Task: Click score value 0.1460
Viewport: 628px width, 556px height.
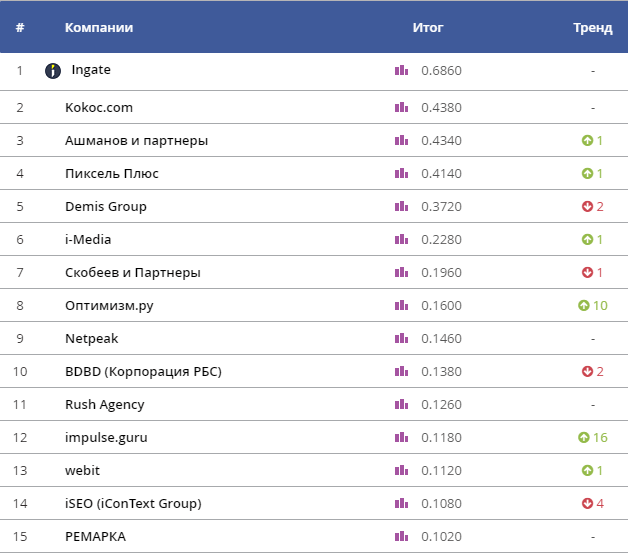Action: point(441,338)
